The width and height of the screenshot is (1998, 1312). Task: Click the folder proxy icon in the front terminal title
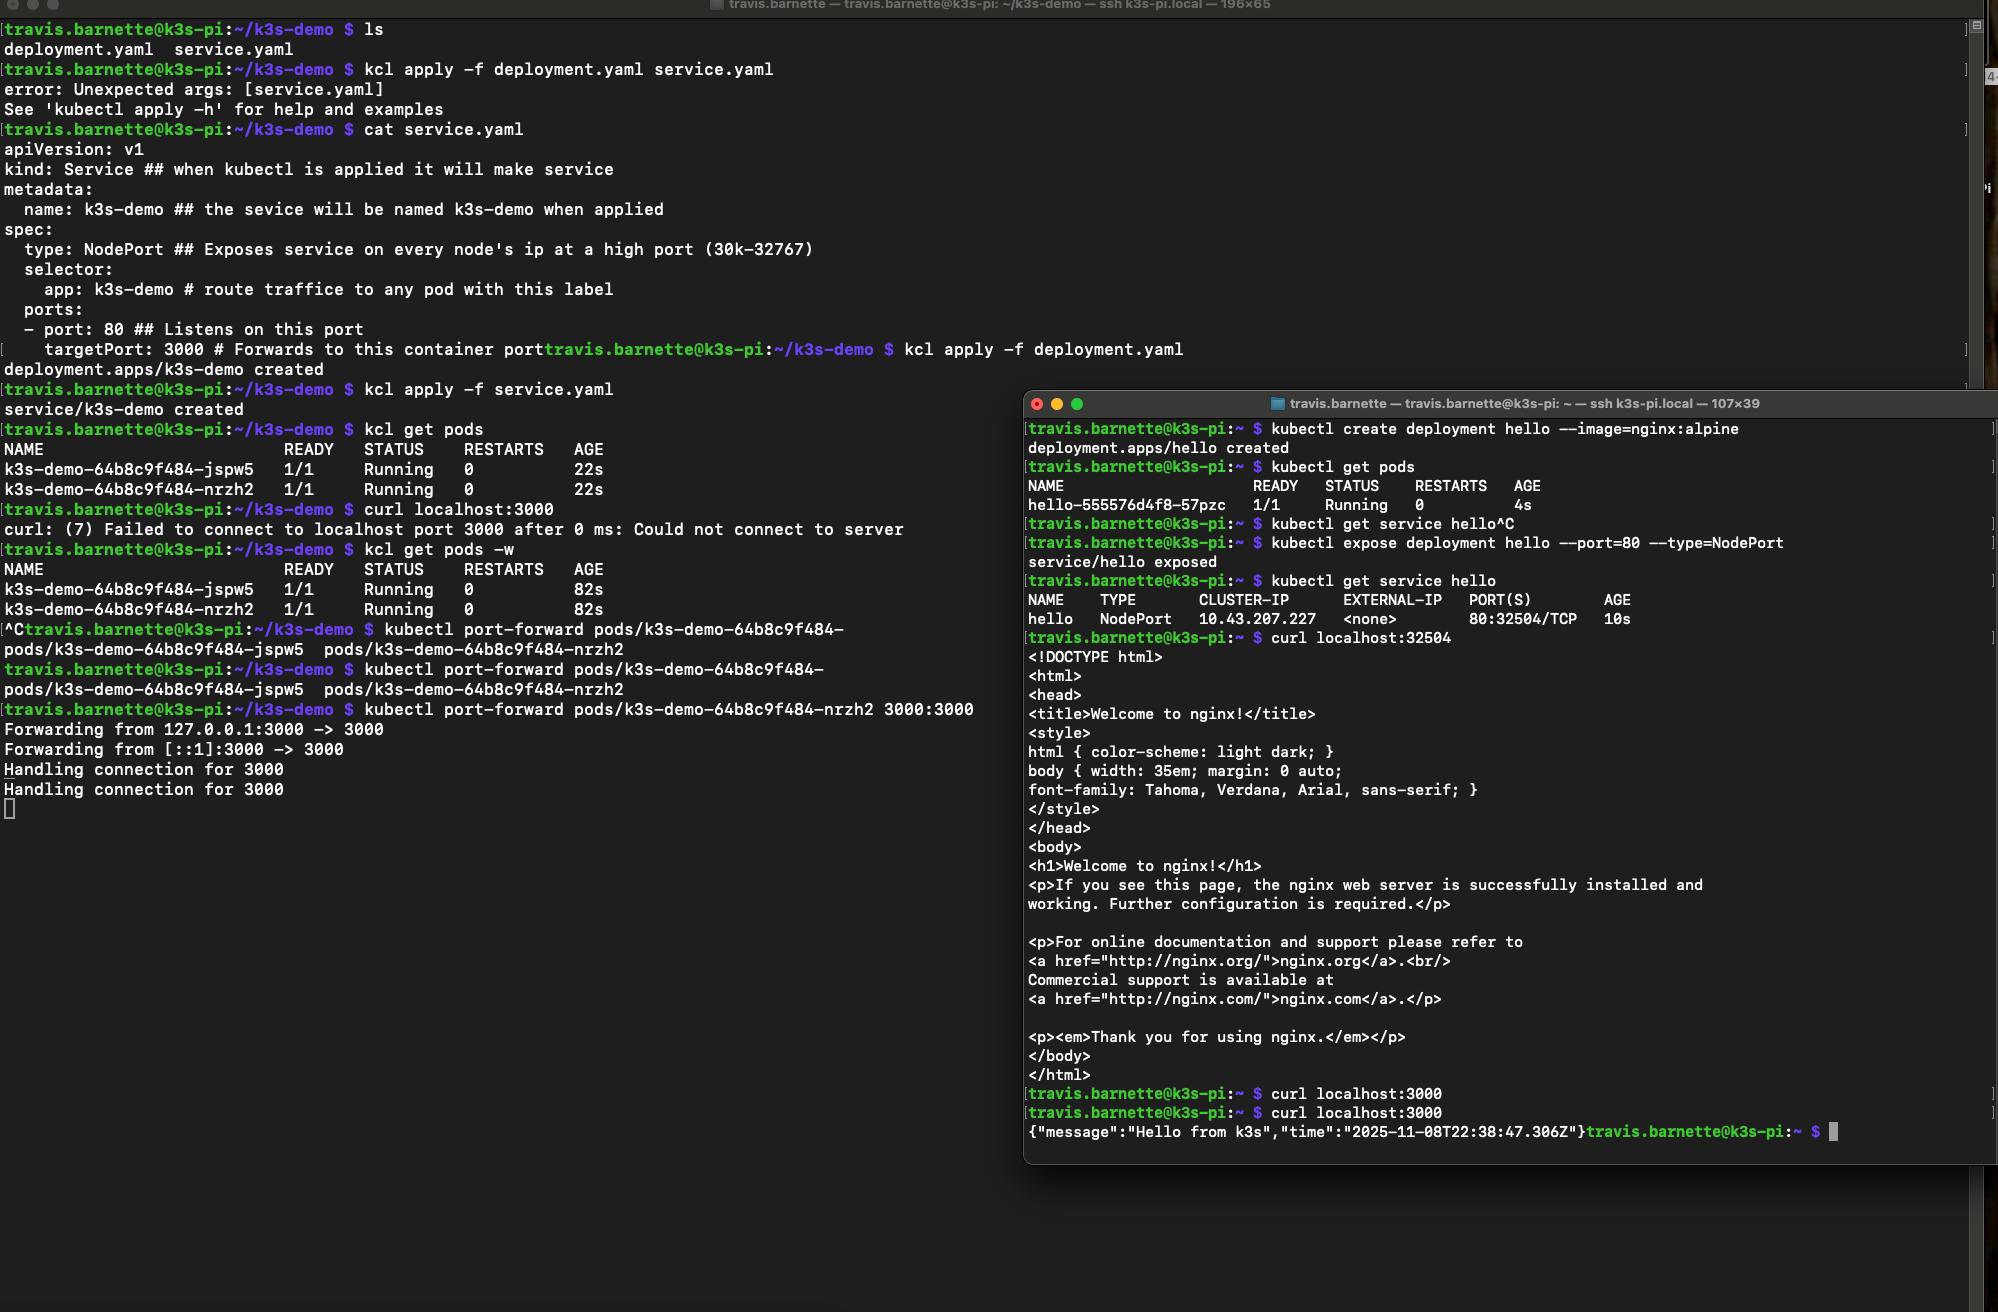point(1277,404)
